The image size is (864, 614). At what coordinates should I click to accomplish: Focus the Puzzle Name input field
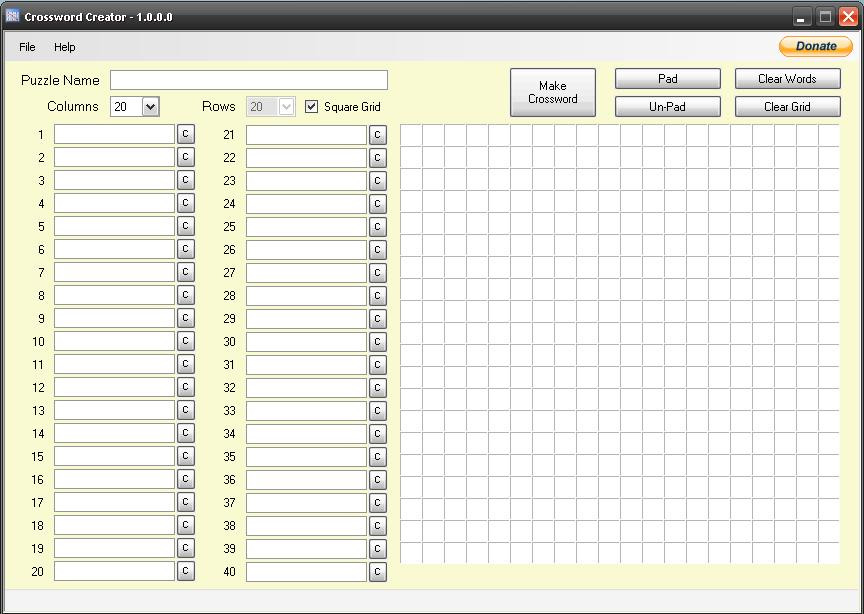click(249, 80)
